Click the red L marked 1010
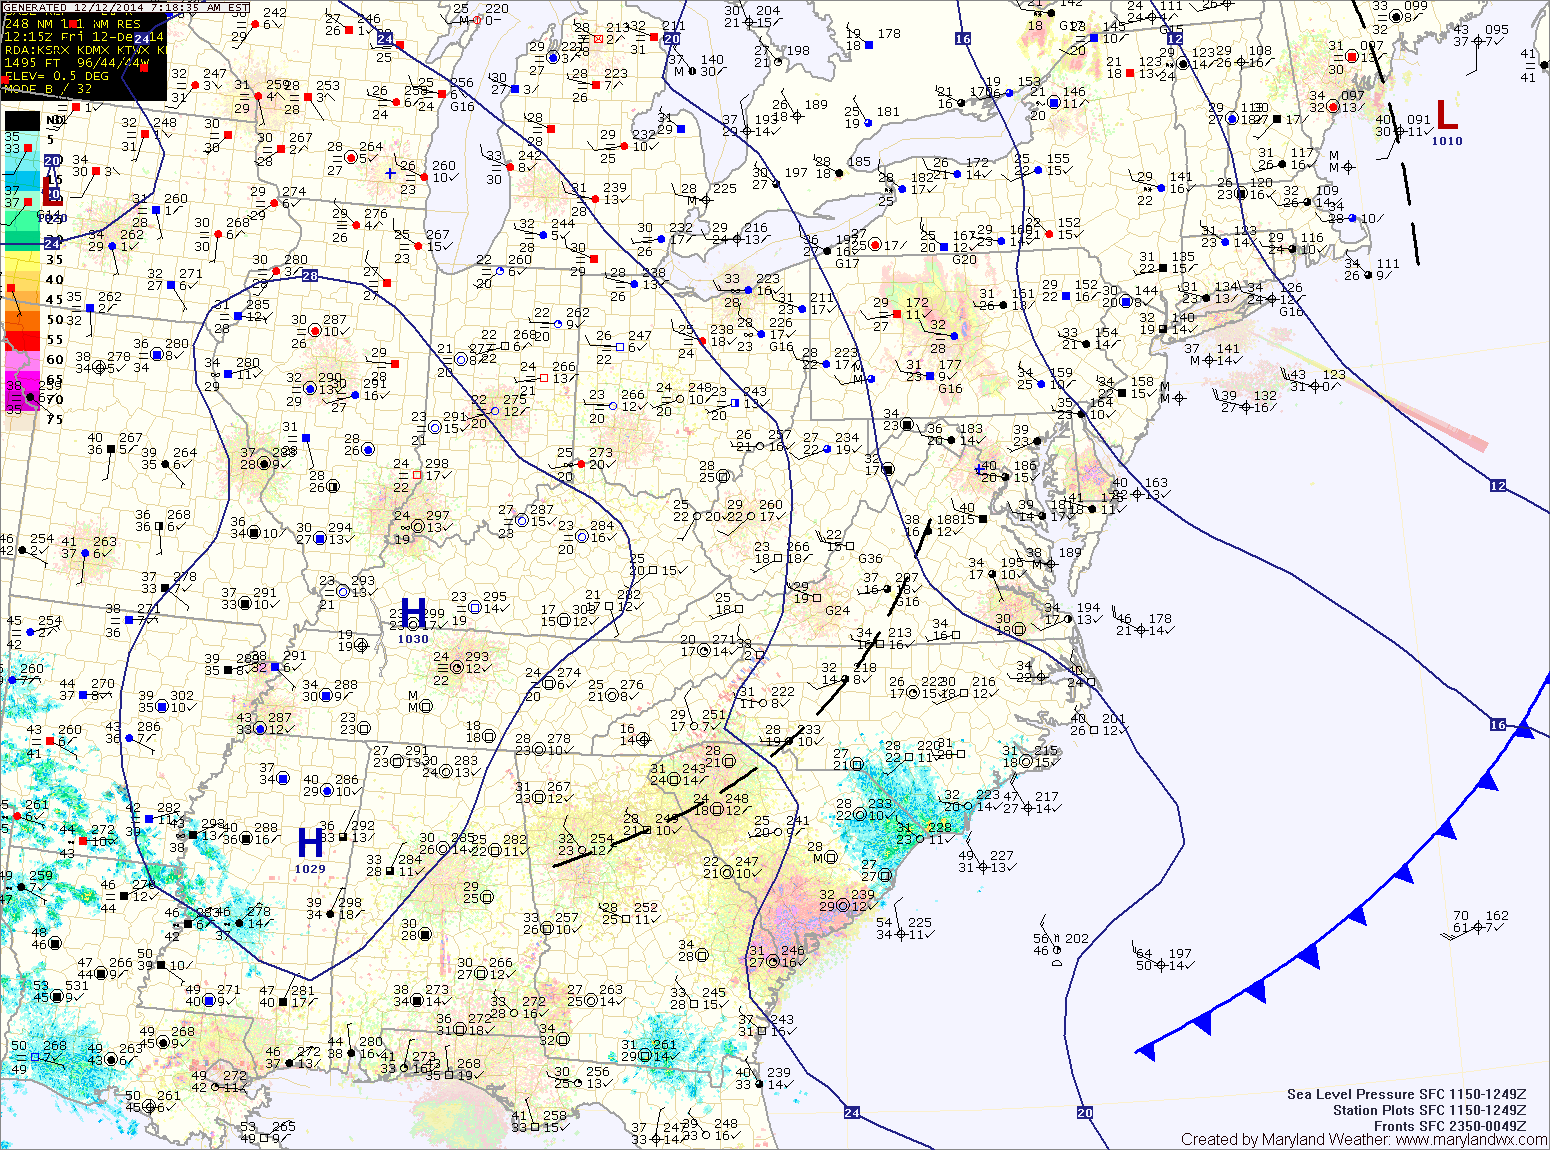Image resolution: width=1550 pixels, height=1150 pixels. point(1446,115)
